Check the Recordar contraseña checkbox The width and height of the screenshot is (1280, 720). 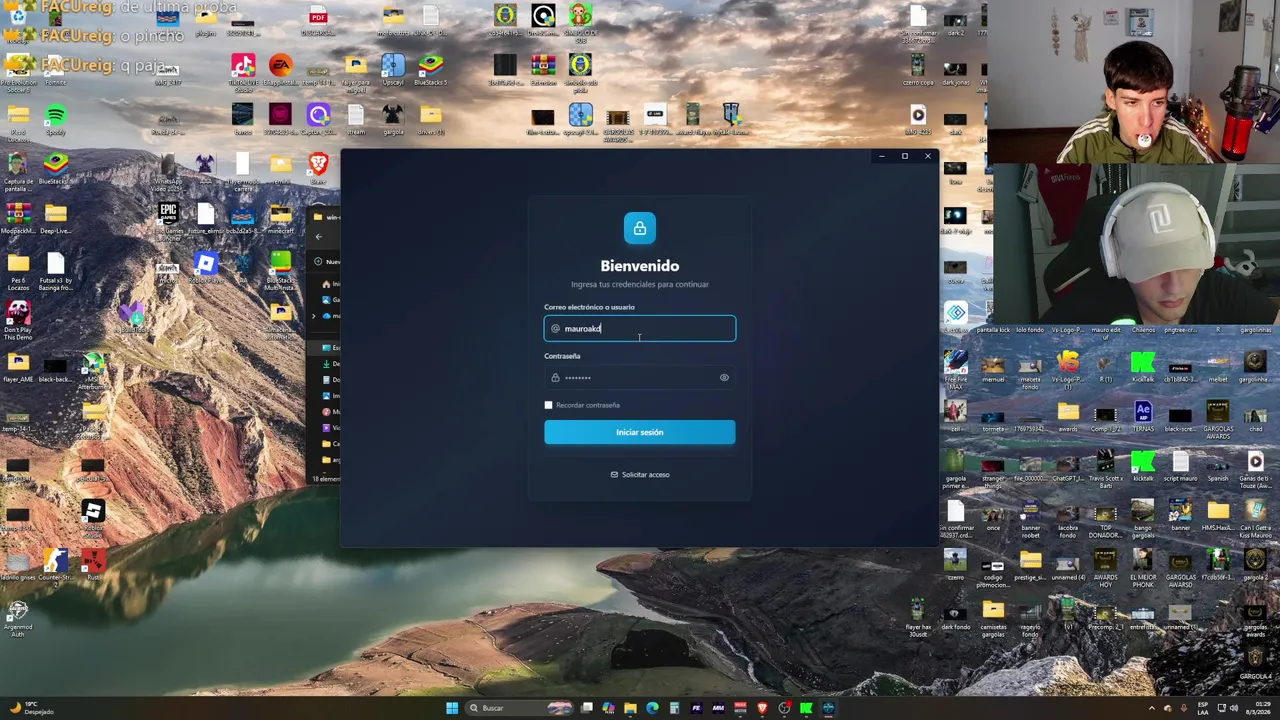point(548,405)
